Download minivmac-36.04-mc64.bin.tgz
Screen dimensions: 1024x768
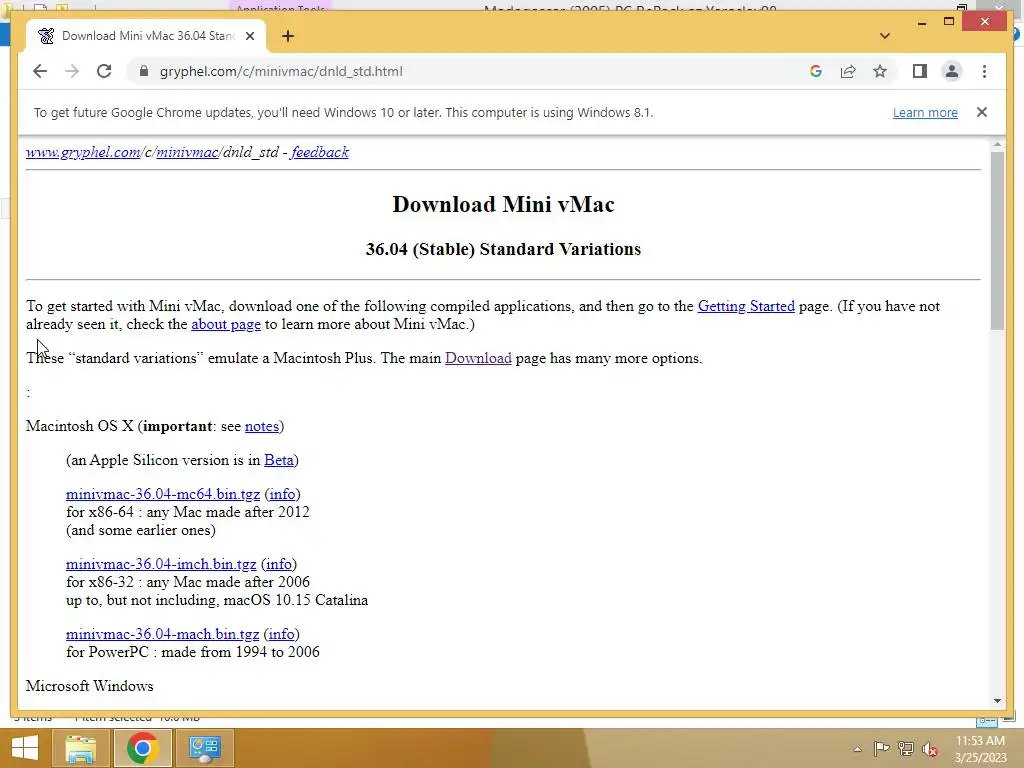click(163, 494)
